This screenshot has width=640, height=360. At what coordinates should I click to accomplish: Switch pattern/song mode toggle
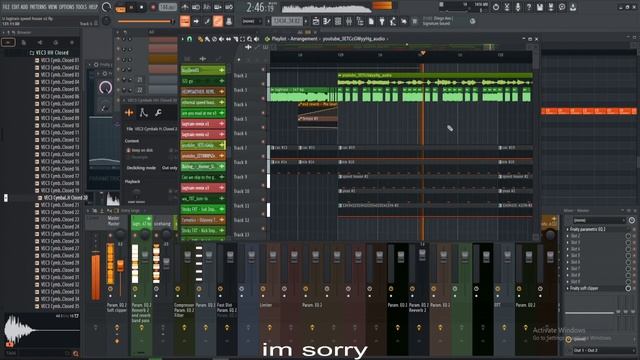pyautogui.click(x=120, y=8)
